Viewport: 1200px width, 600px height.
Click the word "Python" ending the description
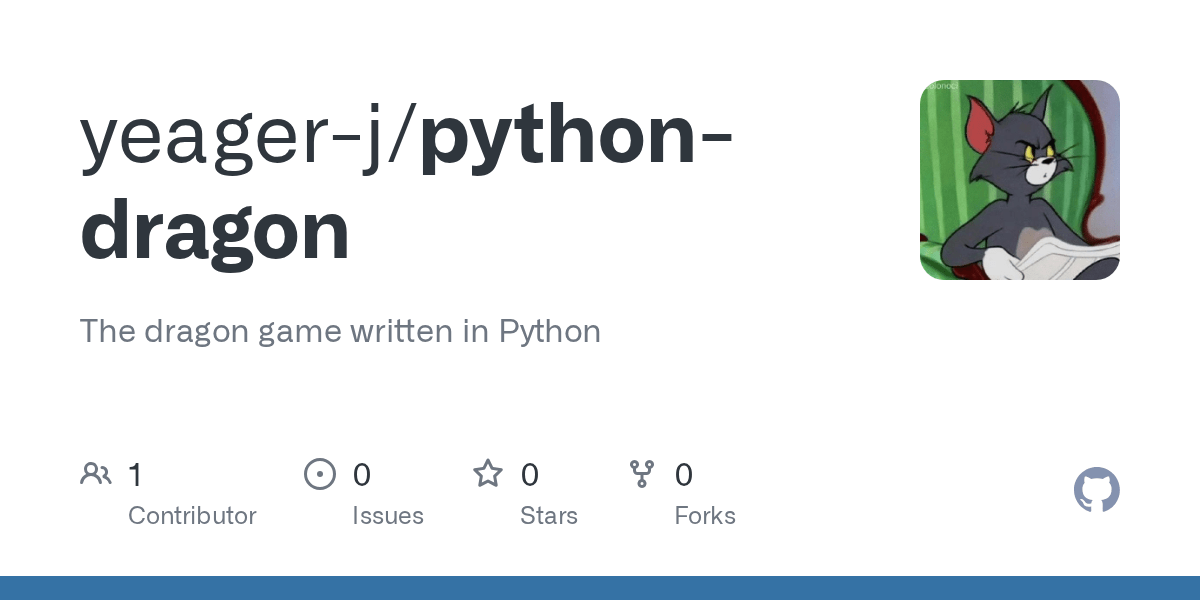pos(549,331)
